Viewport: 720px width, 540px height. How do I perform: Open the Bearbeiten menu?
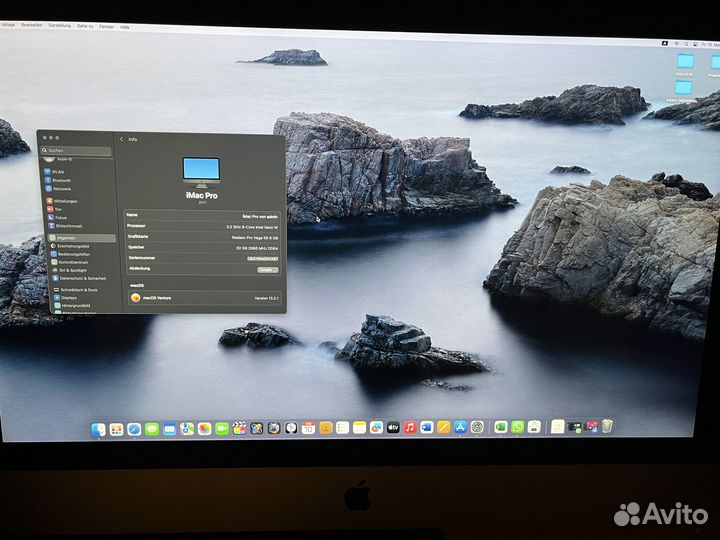click(32, 25)
